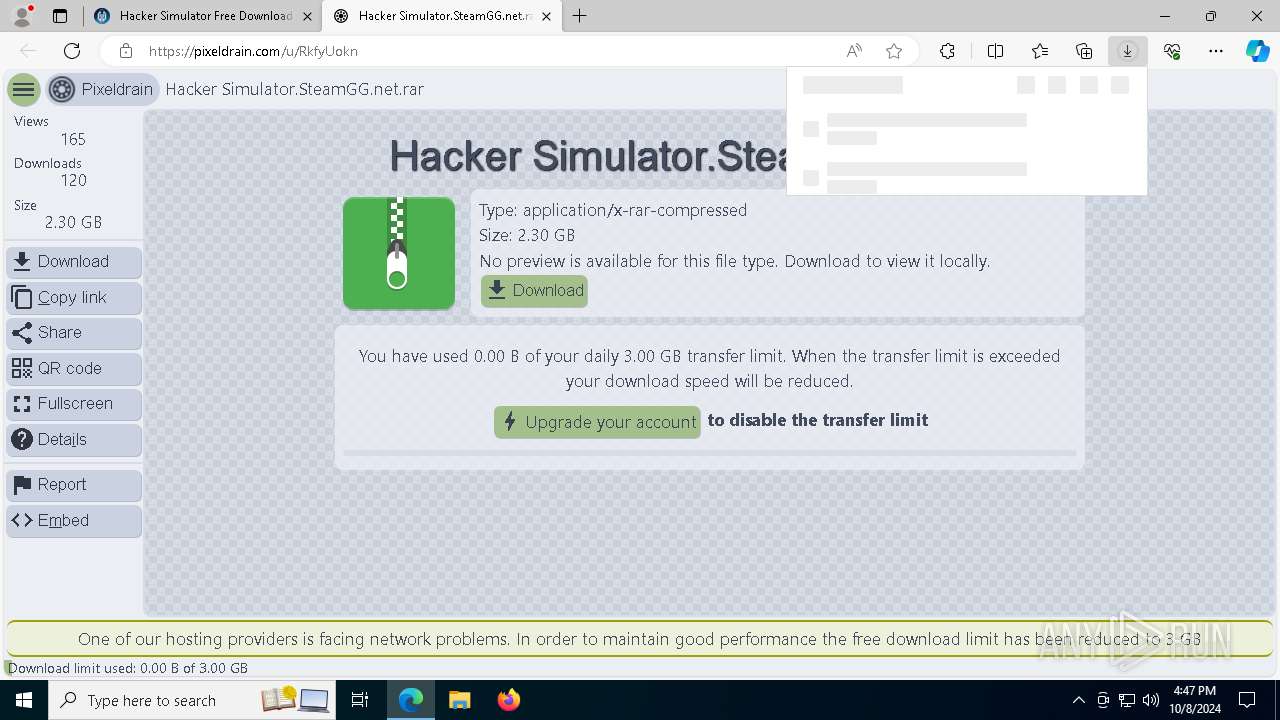Show the QR code
1280x720 pixels.
(x=74, y=369)
